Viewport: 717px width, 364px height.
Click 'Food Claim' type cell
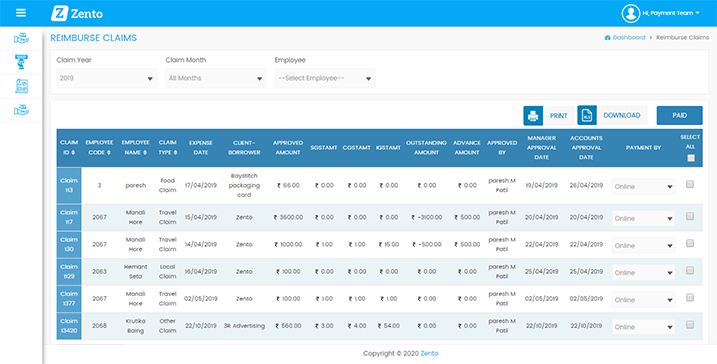click(167, 185)
